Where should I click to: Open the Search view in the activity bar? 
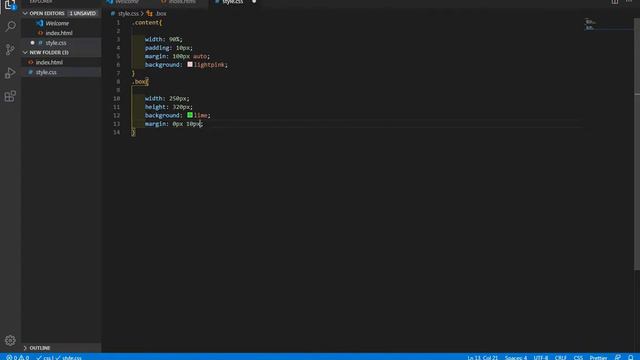point(10,27)
